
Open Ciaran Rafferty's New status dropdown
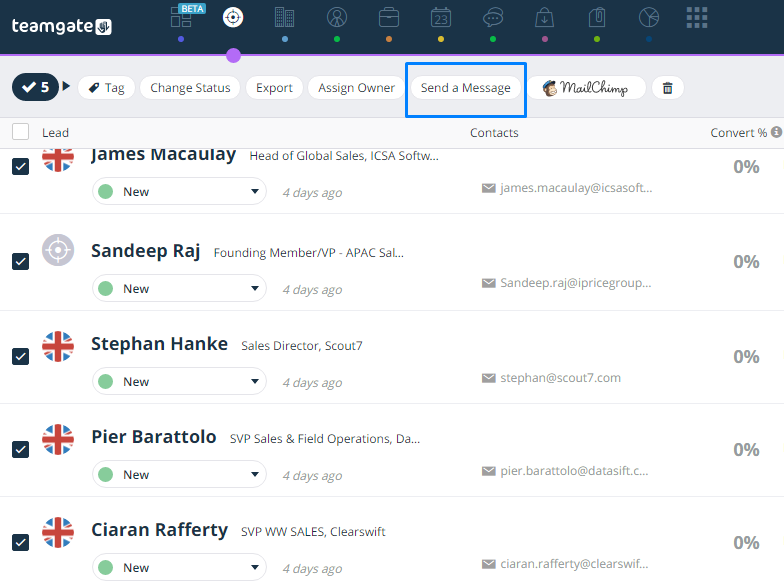coord(179,568)
